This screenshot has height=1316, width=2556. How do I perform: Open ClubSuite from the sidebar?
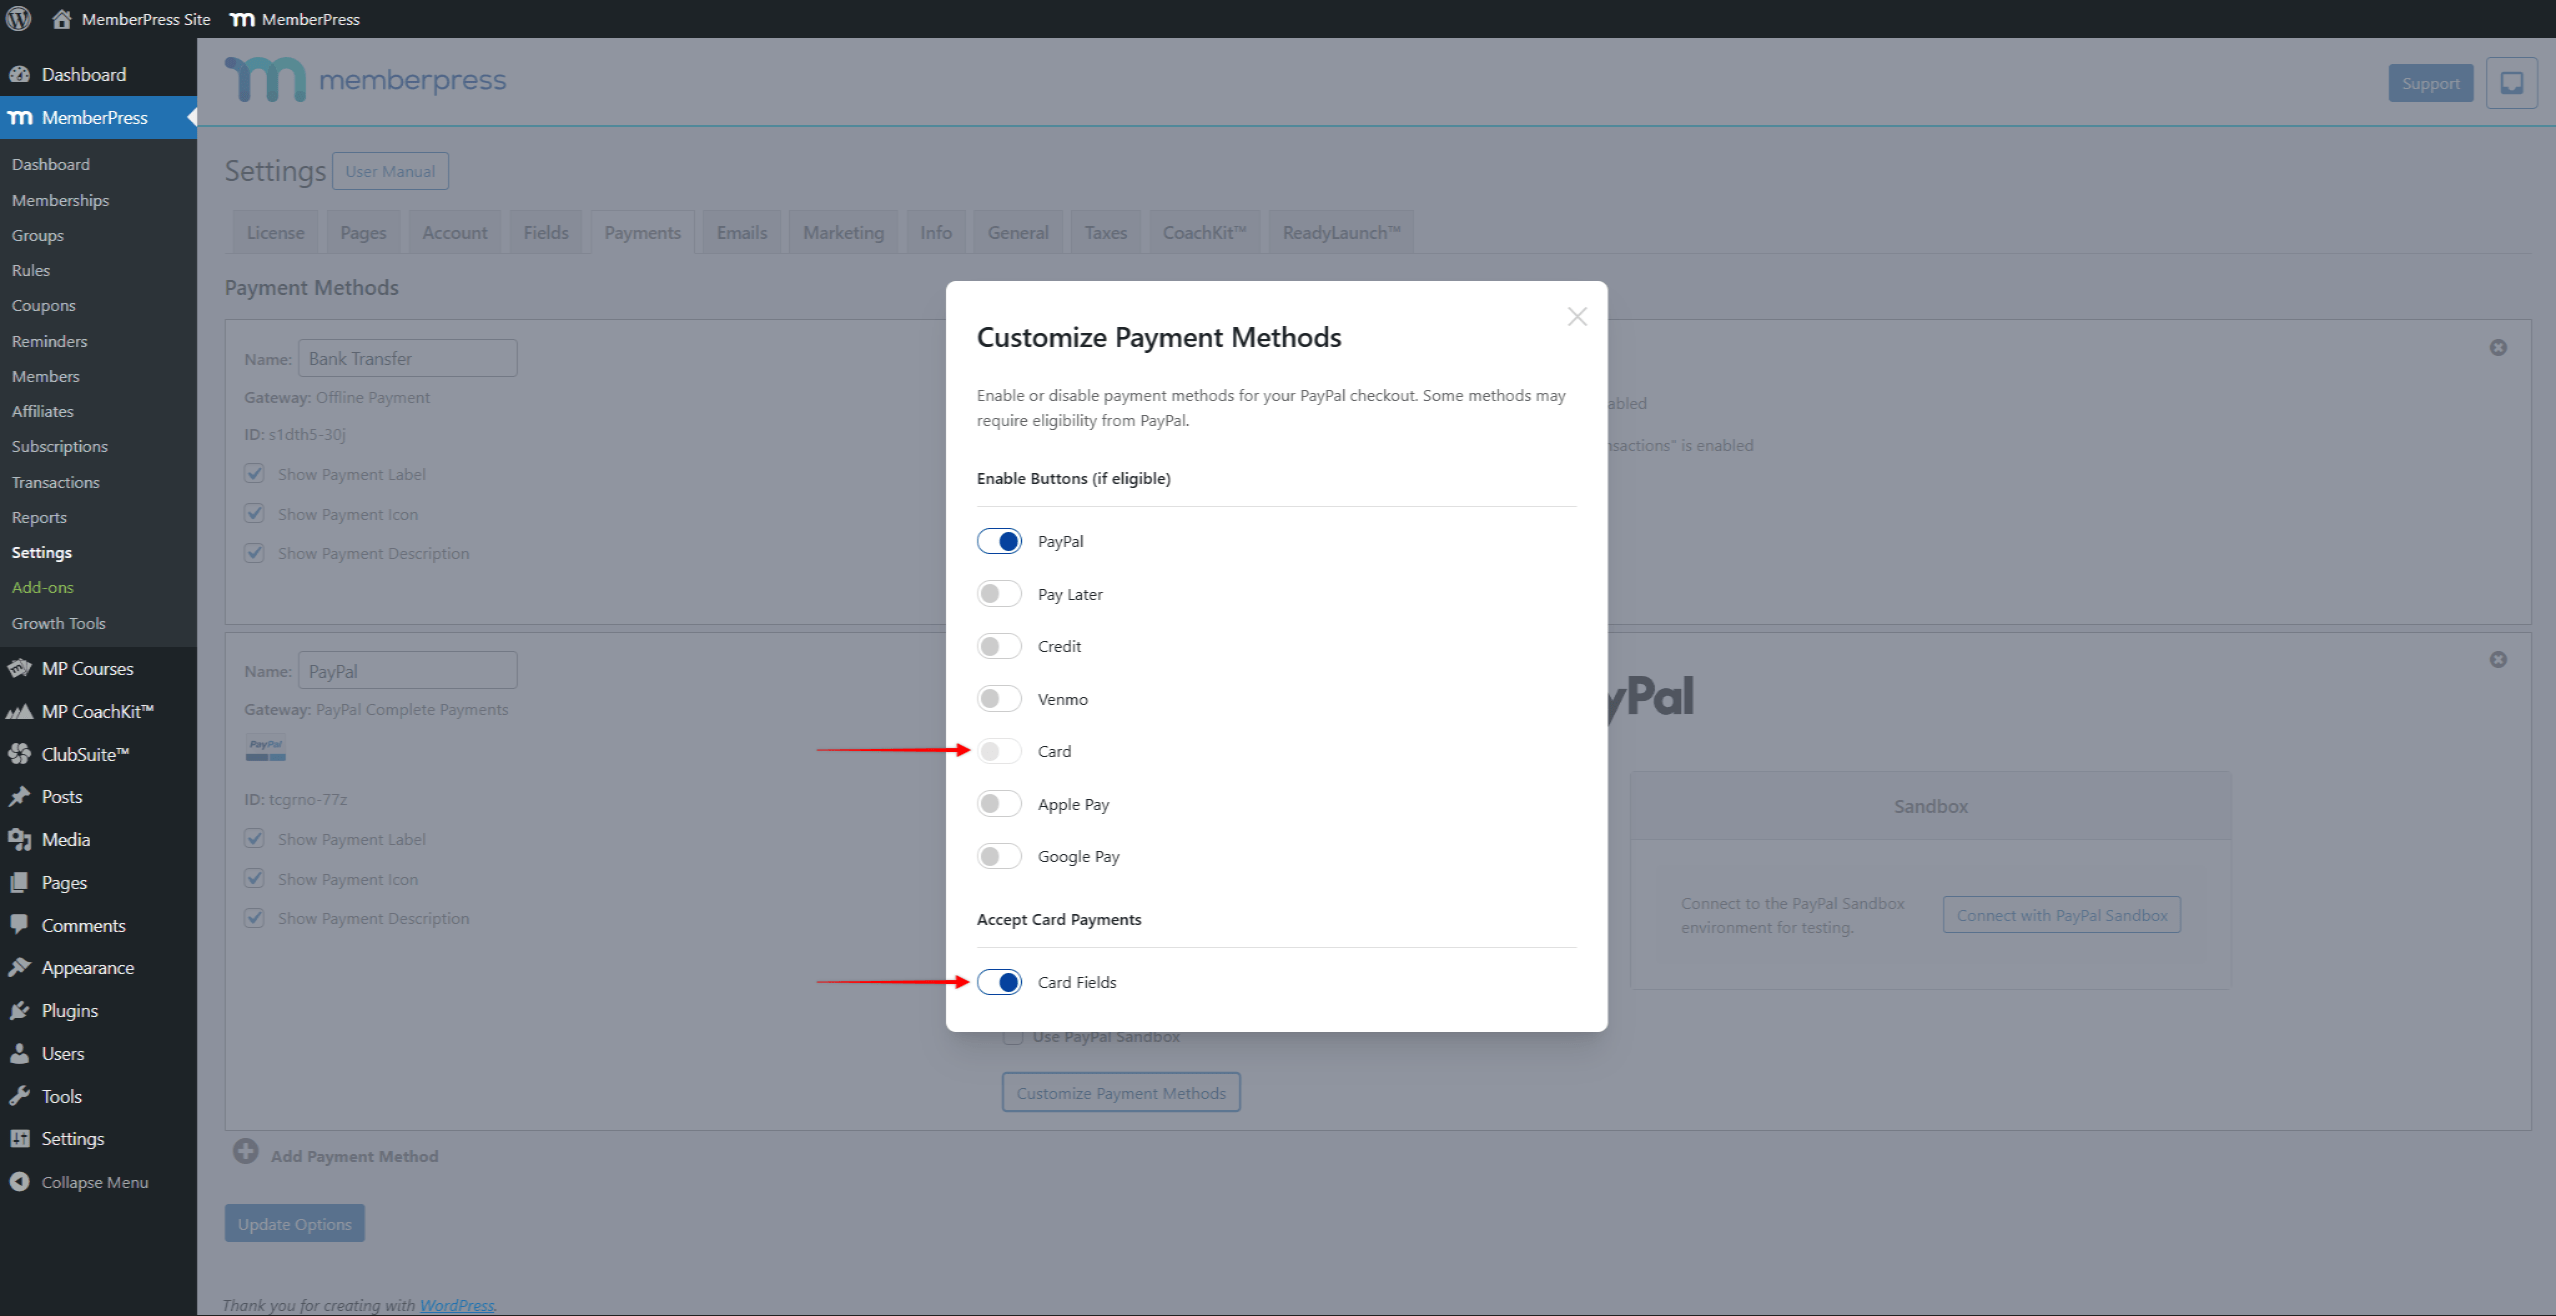(x=85, y=753)
